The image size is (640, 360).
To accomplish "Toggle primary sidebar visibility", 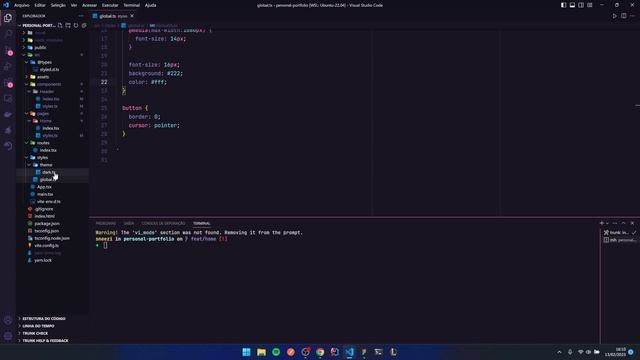I will [x=563, y=5].
